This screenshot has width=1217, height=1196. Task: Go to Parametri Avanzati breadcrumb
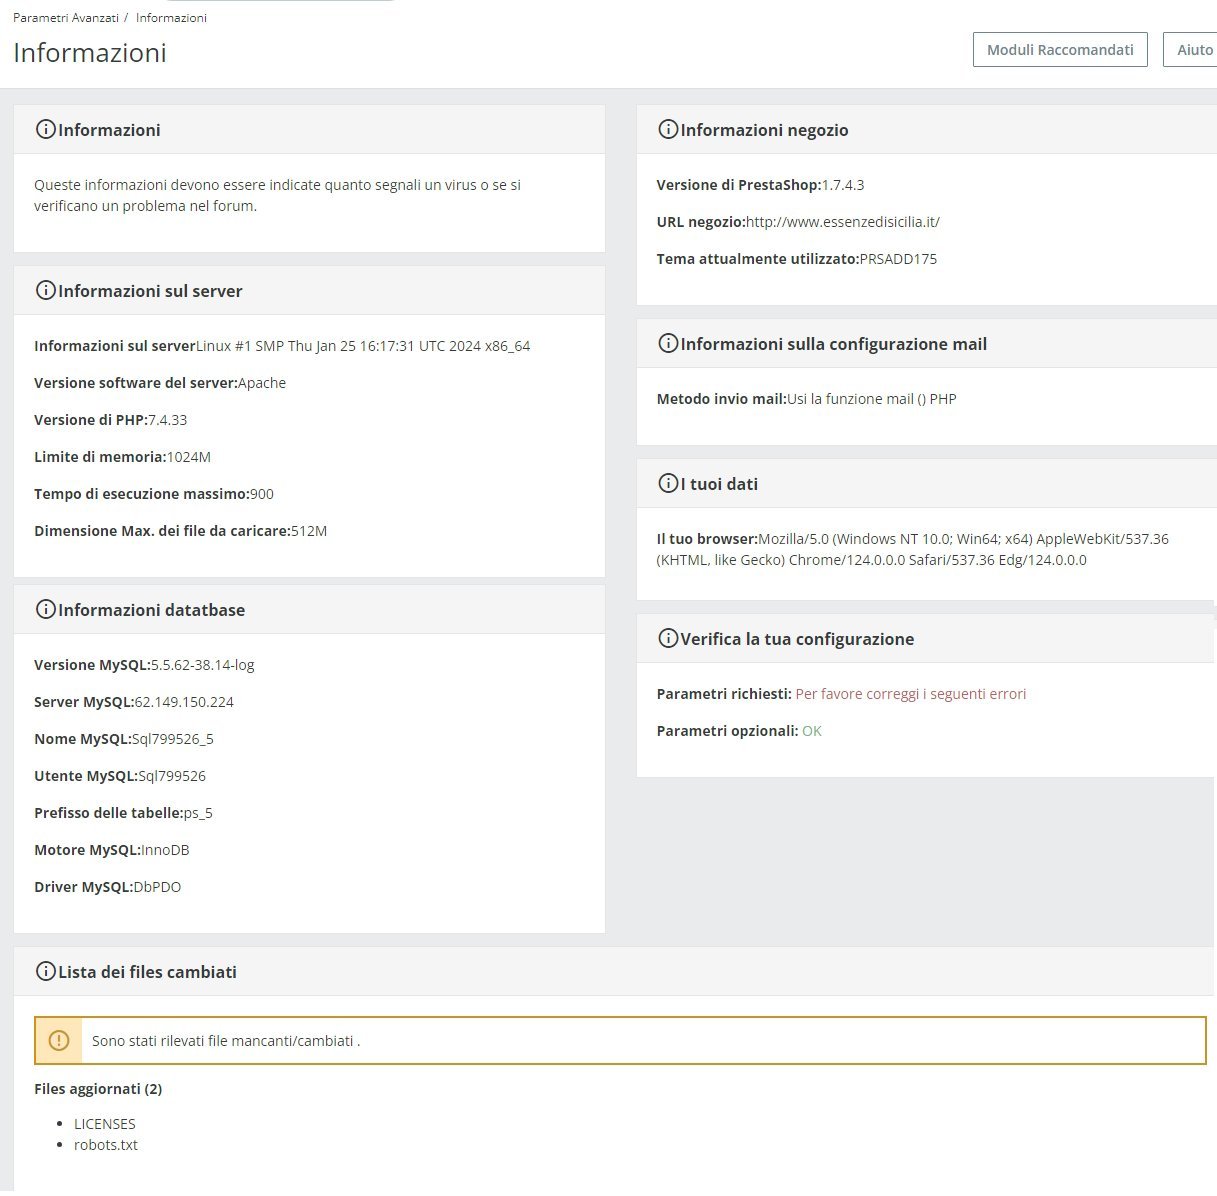coord(66,18)
